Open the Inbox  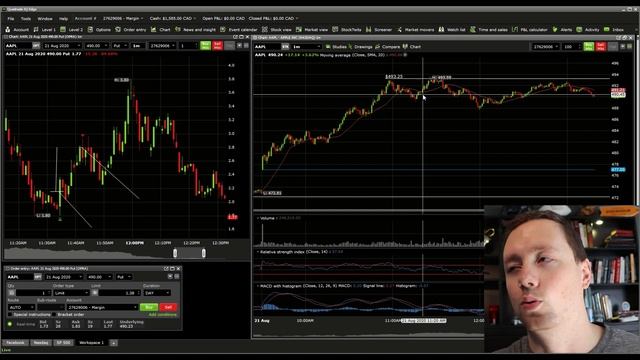tap(614, 29)
